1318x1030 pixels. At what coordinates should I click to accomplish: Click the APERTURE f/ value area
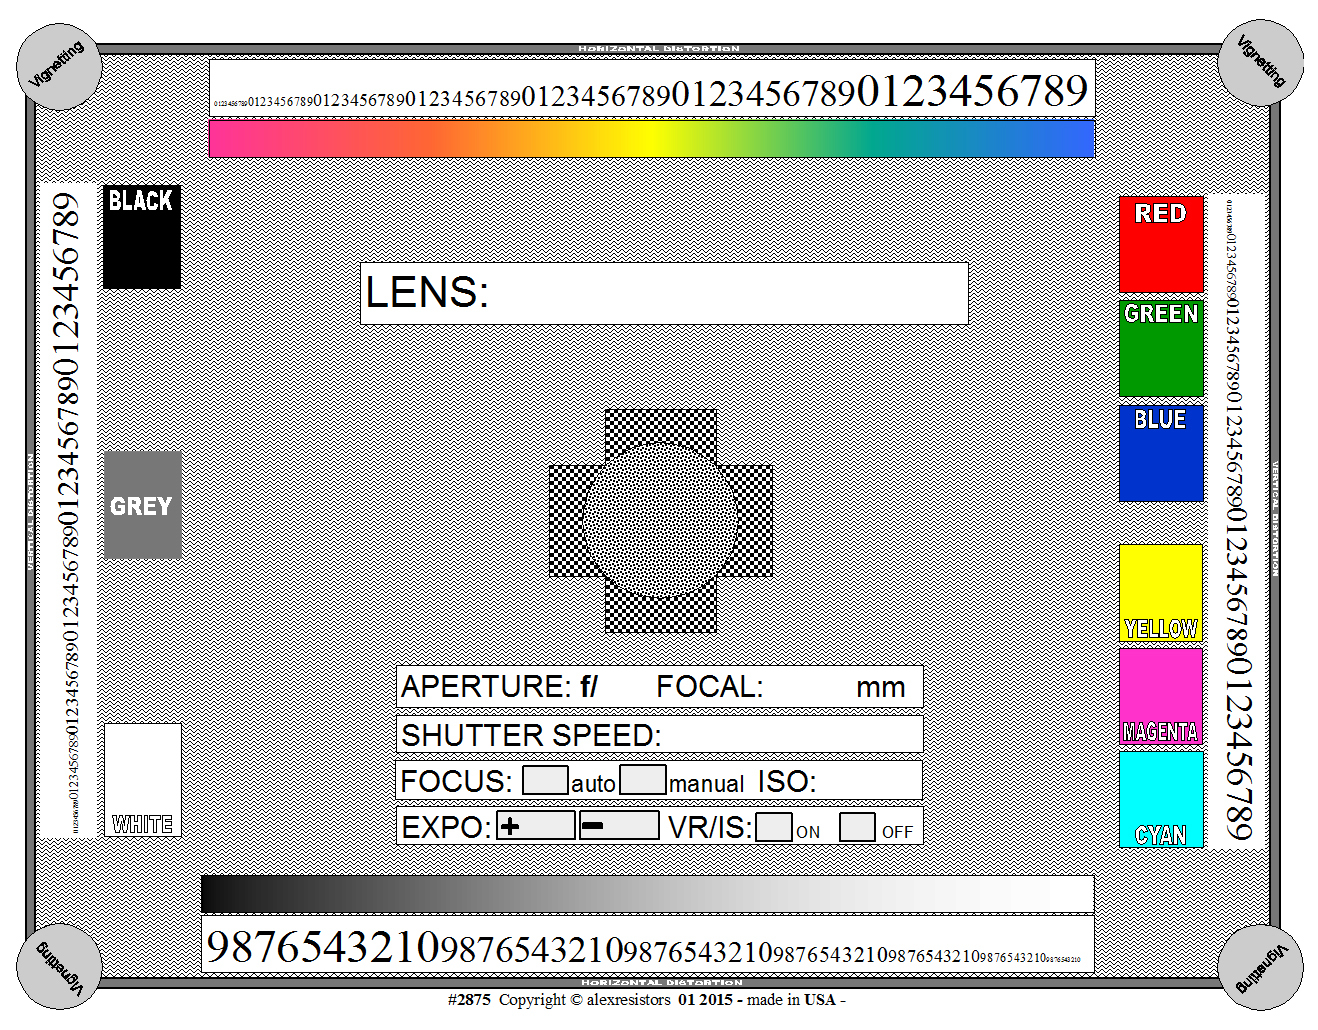(625, 687)
